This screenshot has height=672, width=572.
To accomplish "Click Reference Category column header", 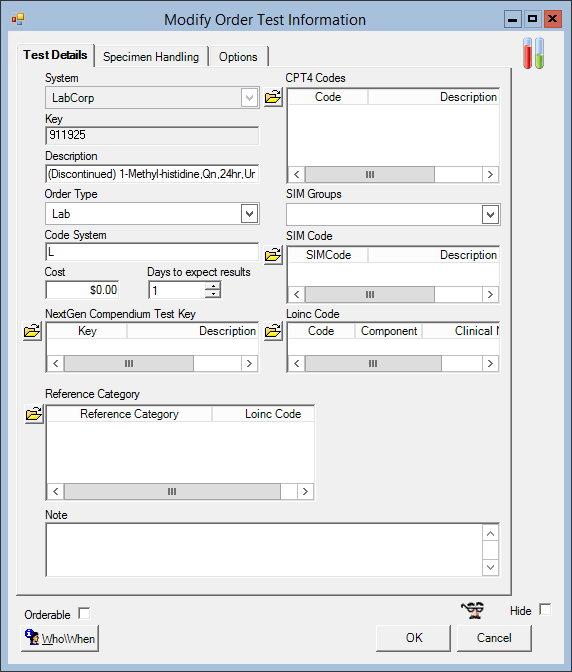I will pos(129,414).
